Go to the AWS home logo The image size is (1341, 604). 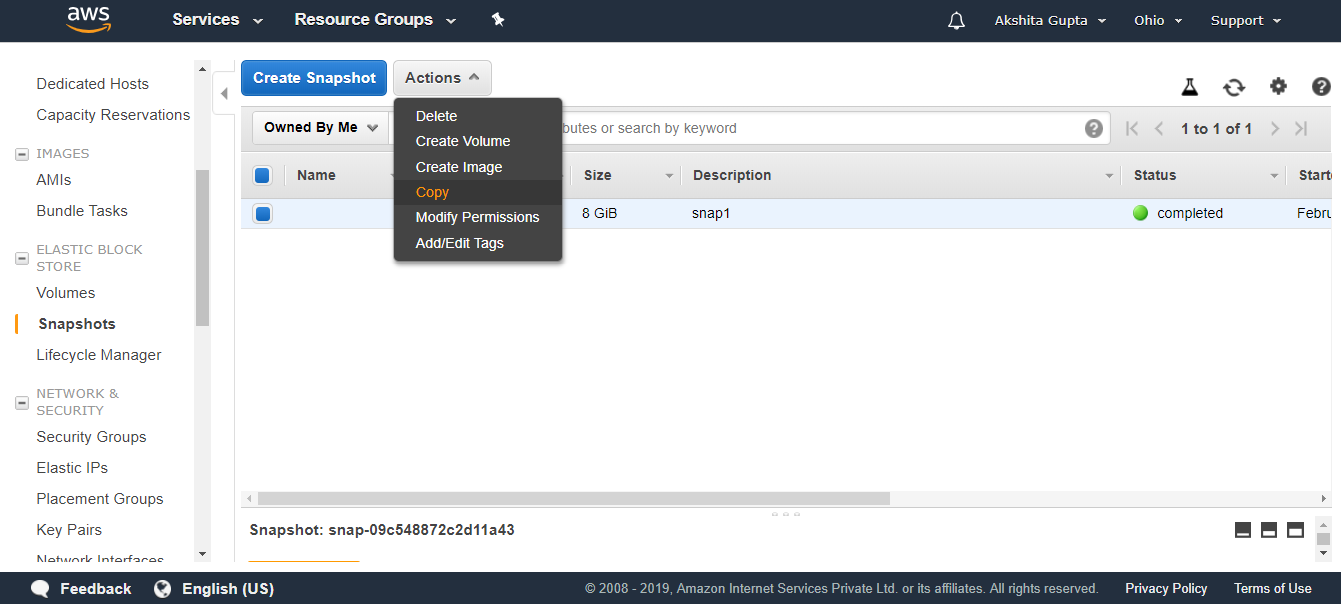click(x=89, y=20)
